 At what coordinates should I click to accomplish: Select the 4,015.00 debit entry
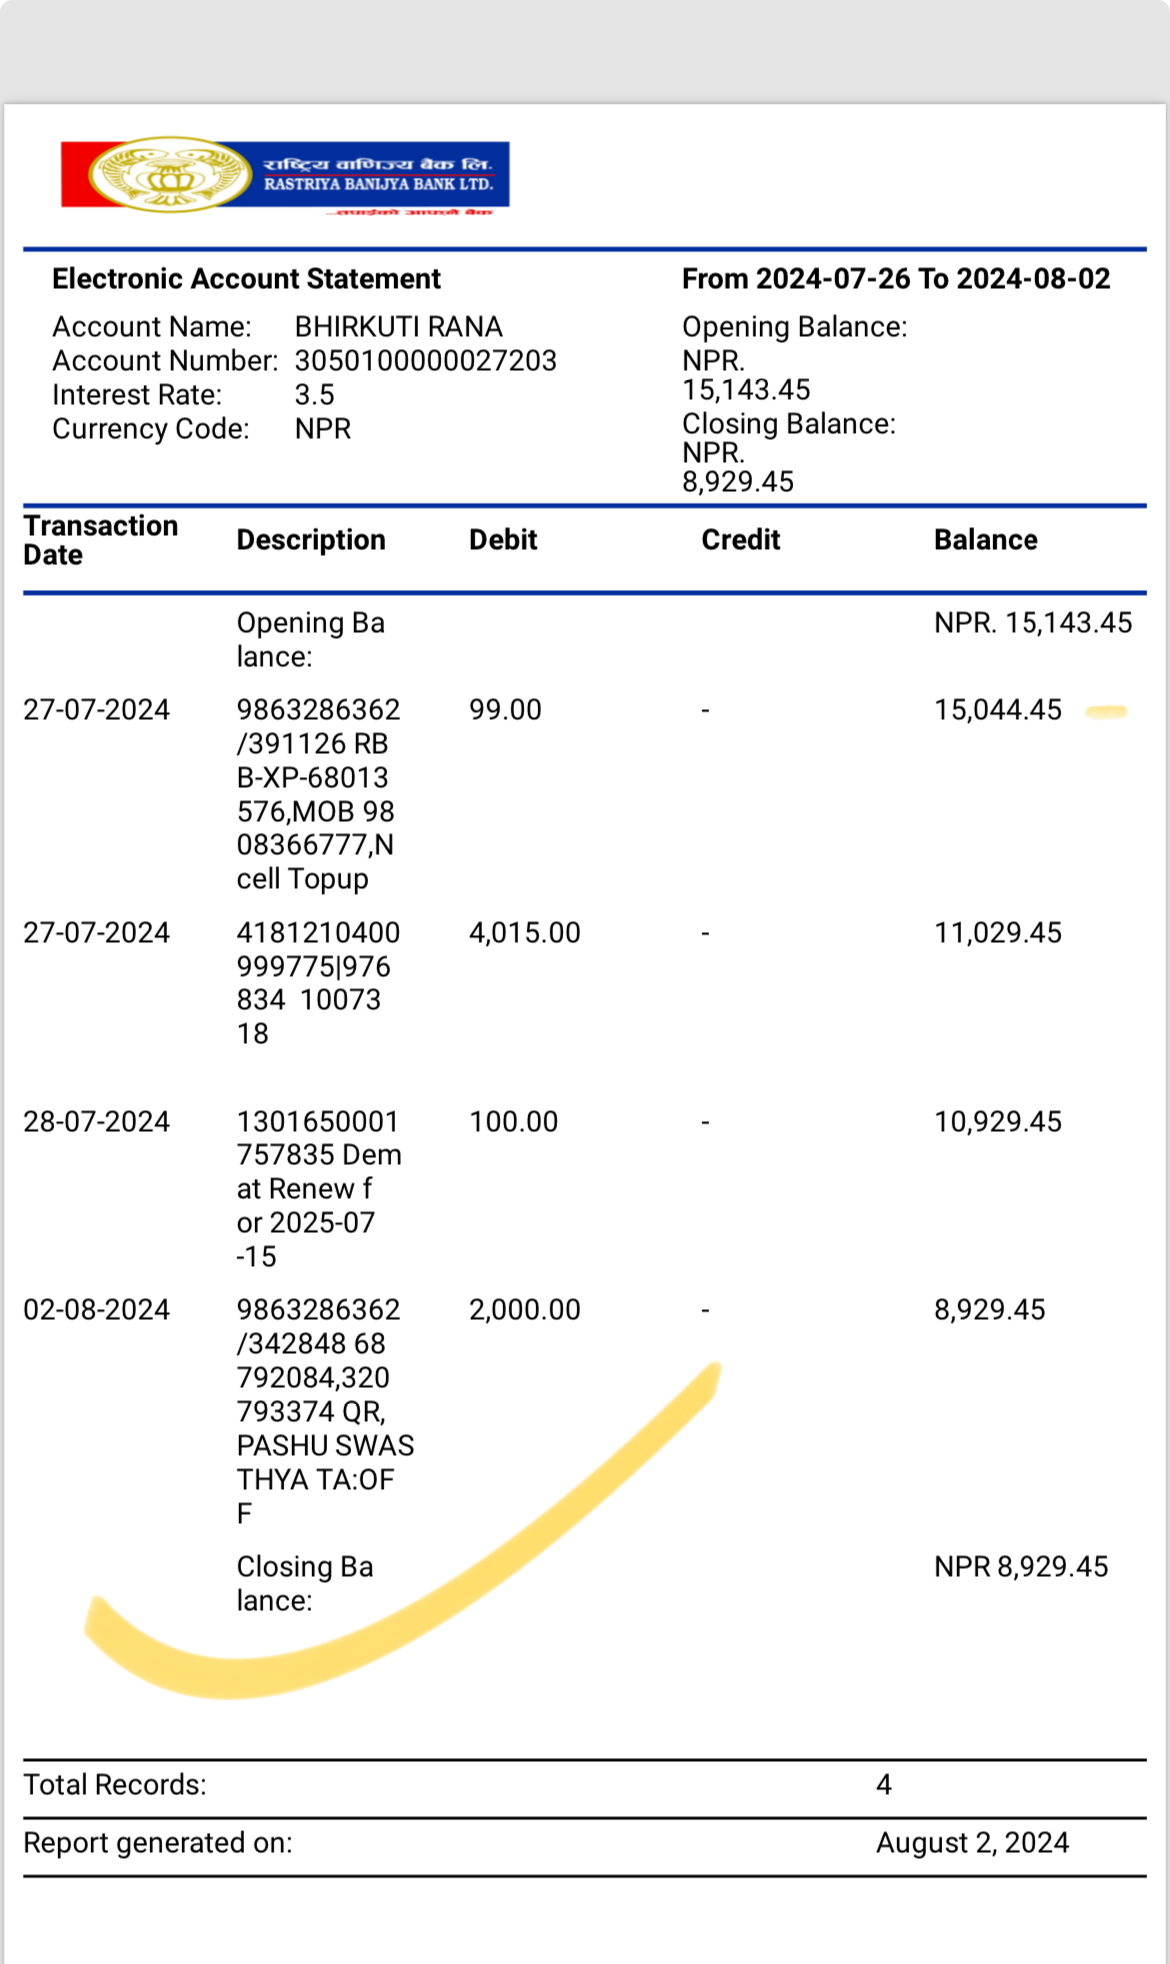525,933
